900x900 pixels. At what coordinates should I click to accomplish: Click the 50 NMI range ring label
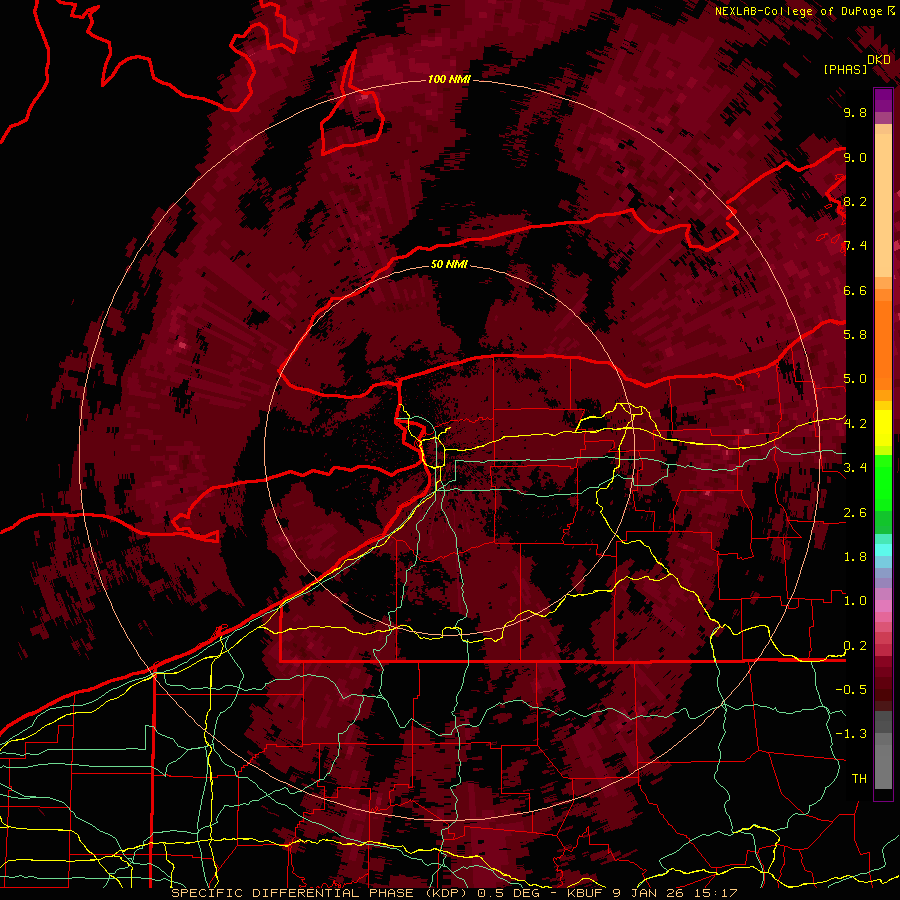[449, 264]
